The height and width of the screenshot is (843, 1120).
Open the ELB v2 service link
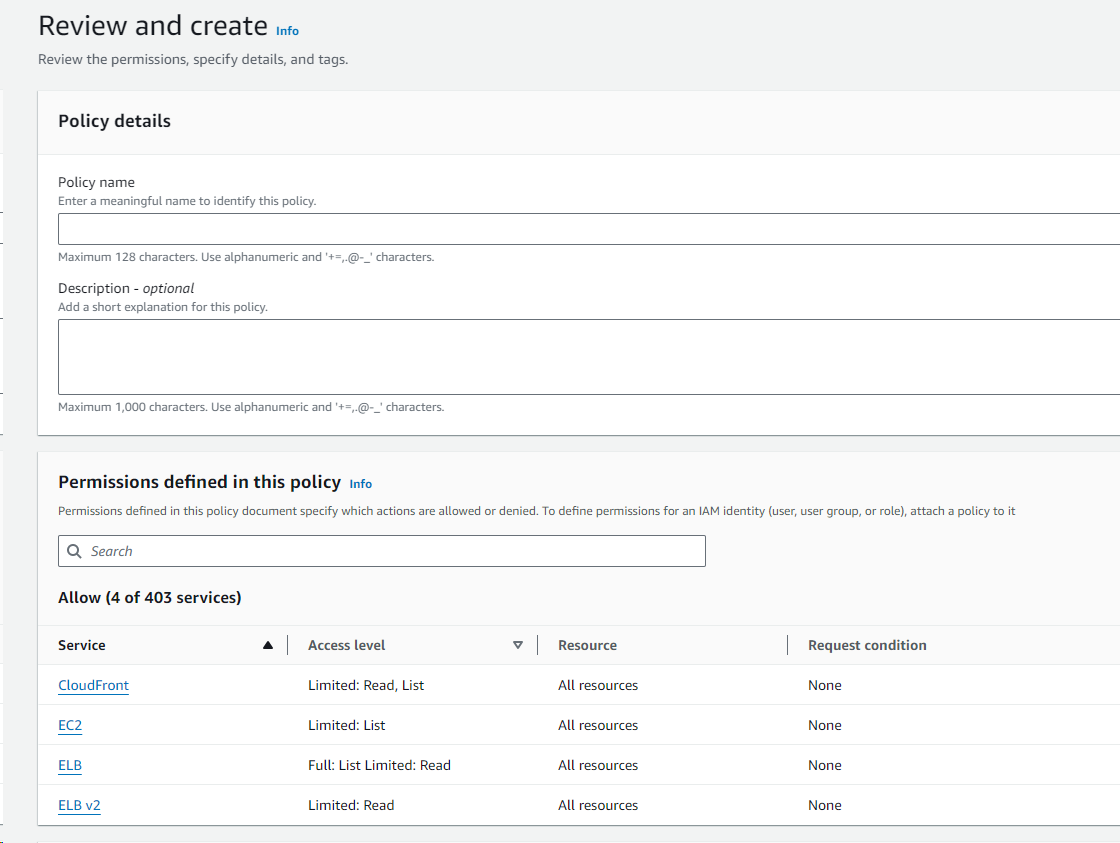pyautogui.click(x=79, y=805)
